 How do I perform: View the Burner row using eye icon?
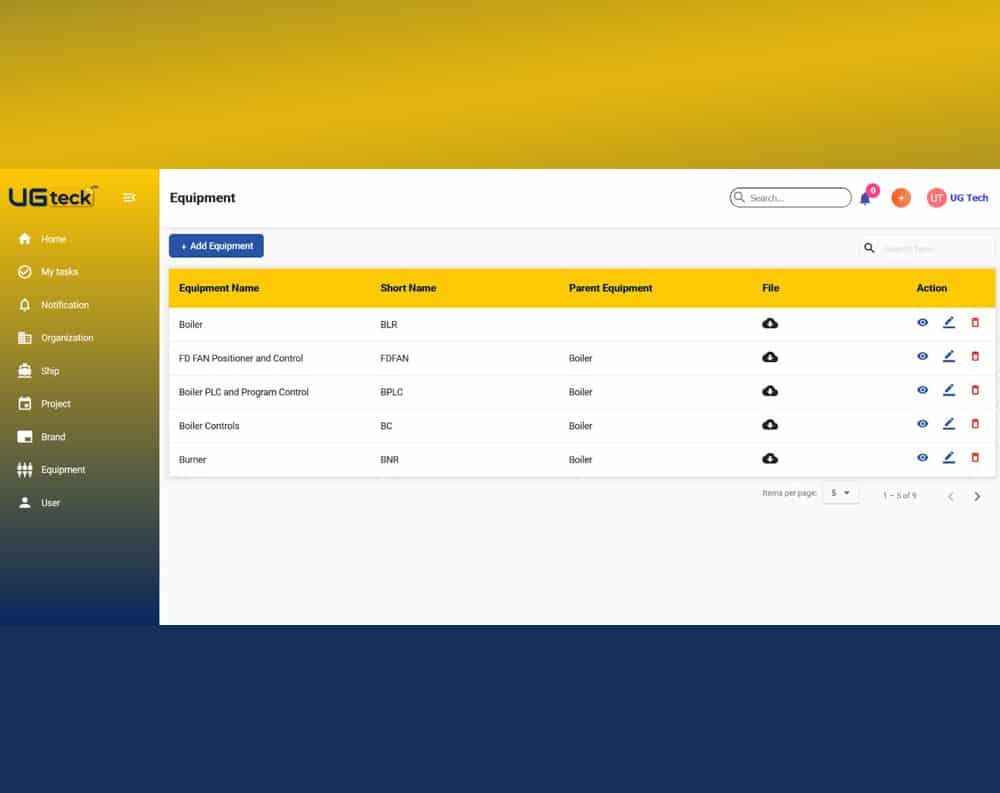click(x=922, y=458)
